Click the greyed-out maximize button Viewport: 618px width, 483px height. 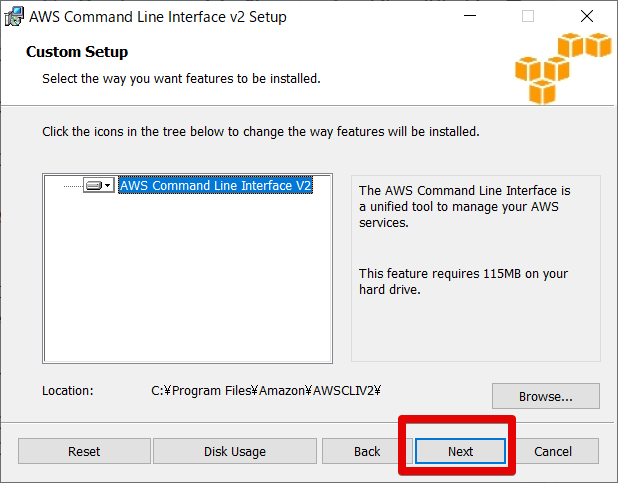[x=528, y=17]
